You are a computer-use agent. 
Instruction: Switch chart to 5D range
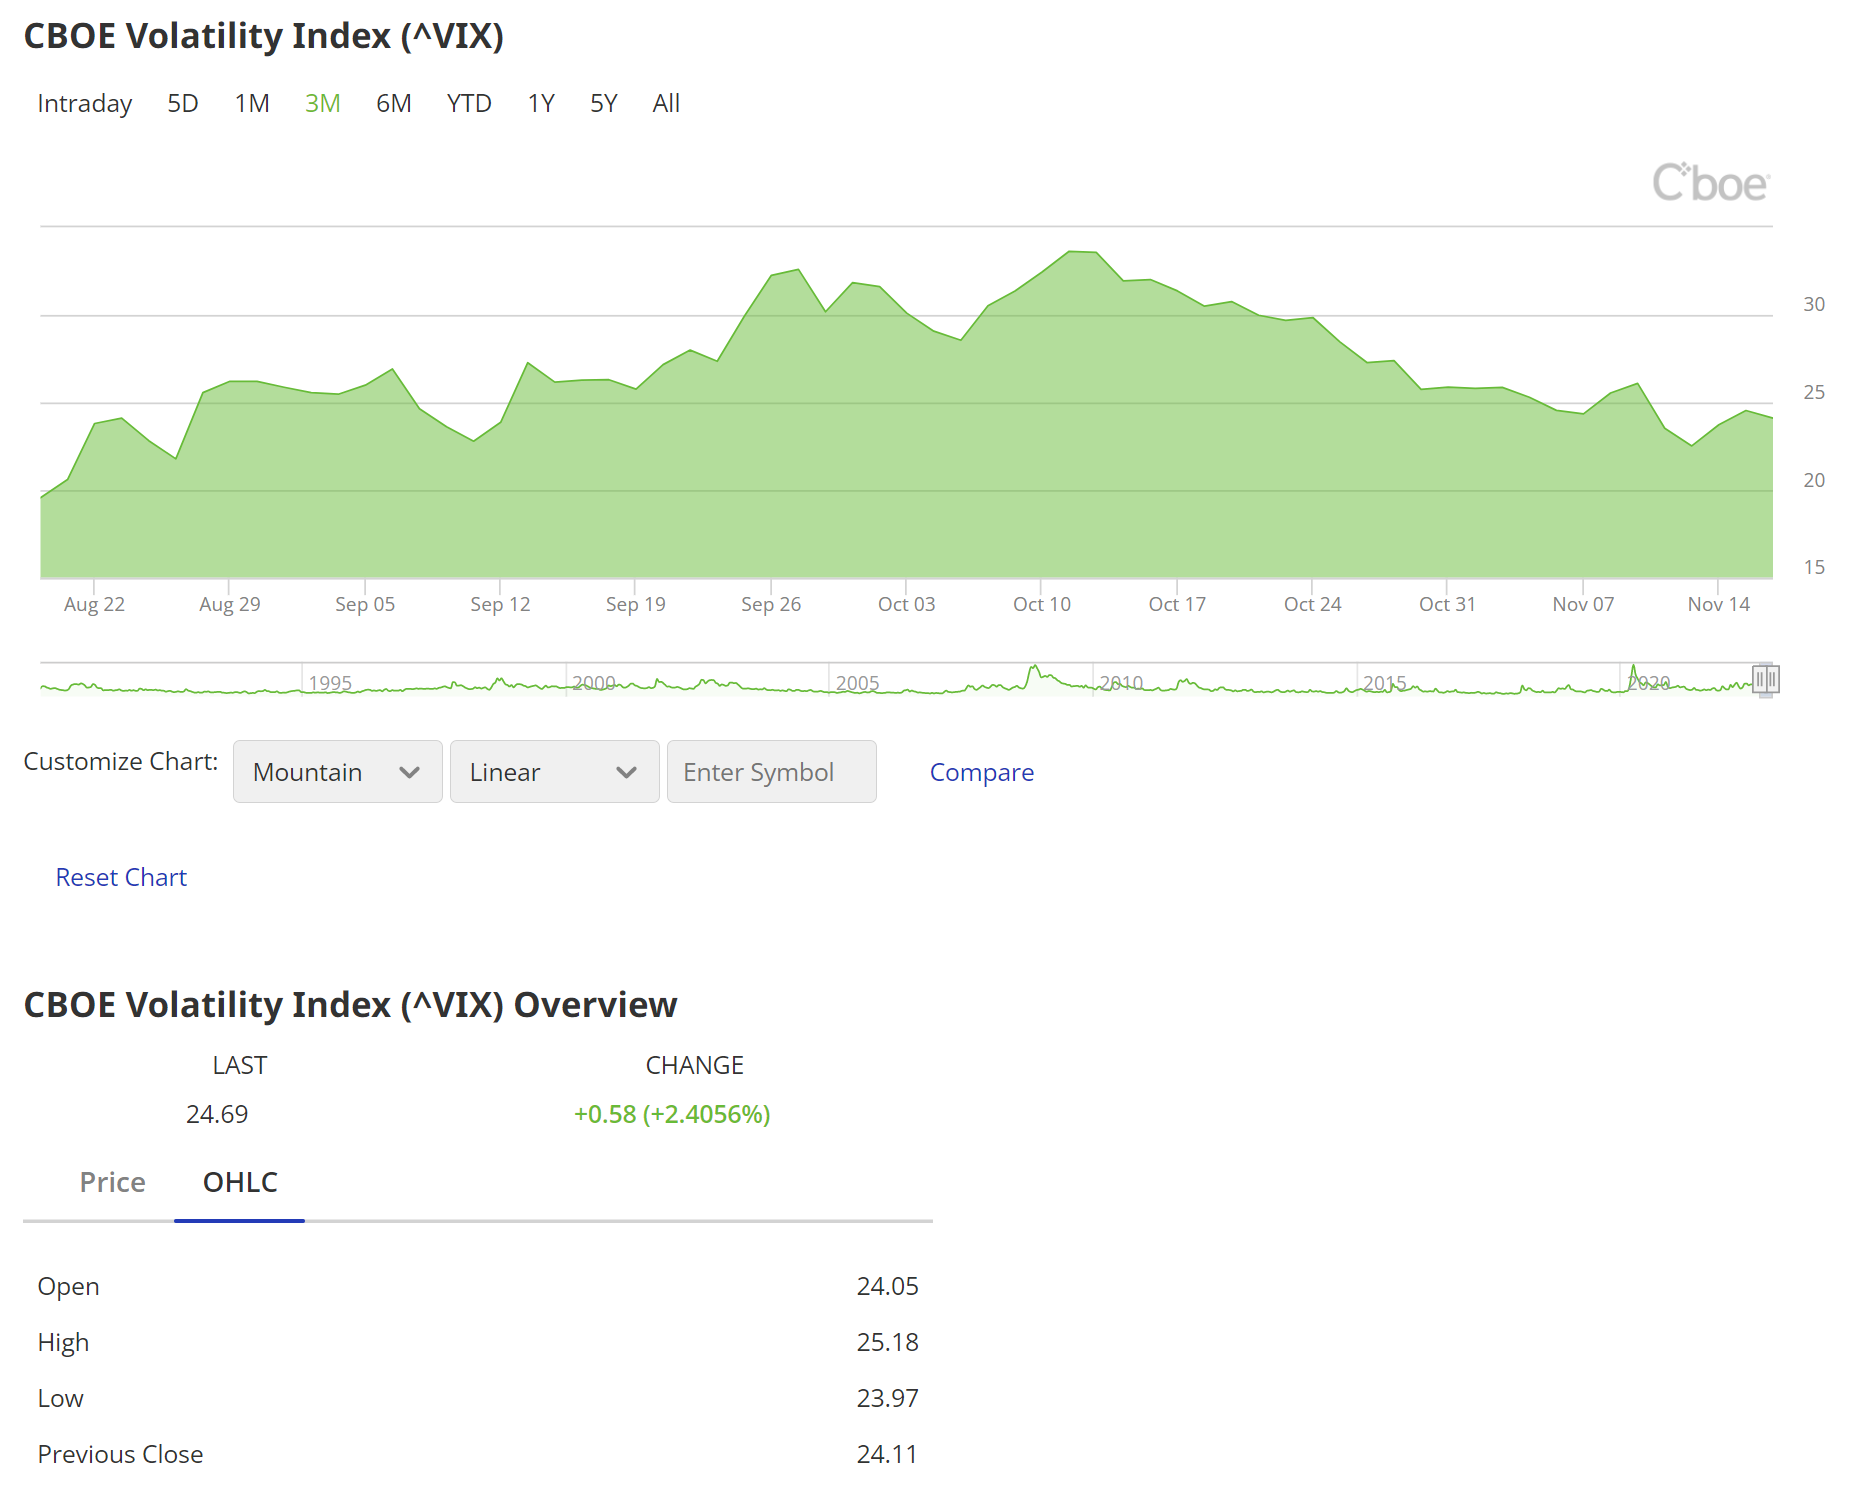point(183,103)
